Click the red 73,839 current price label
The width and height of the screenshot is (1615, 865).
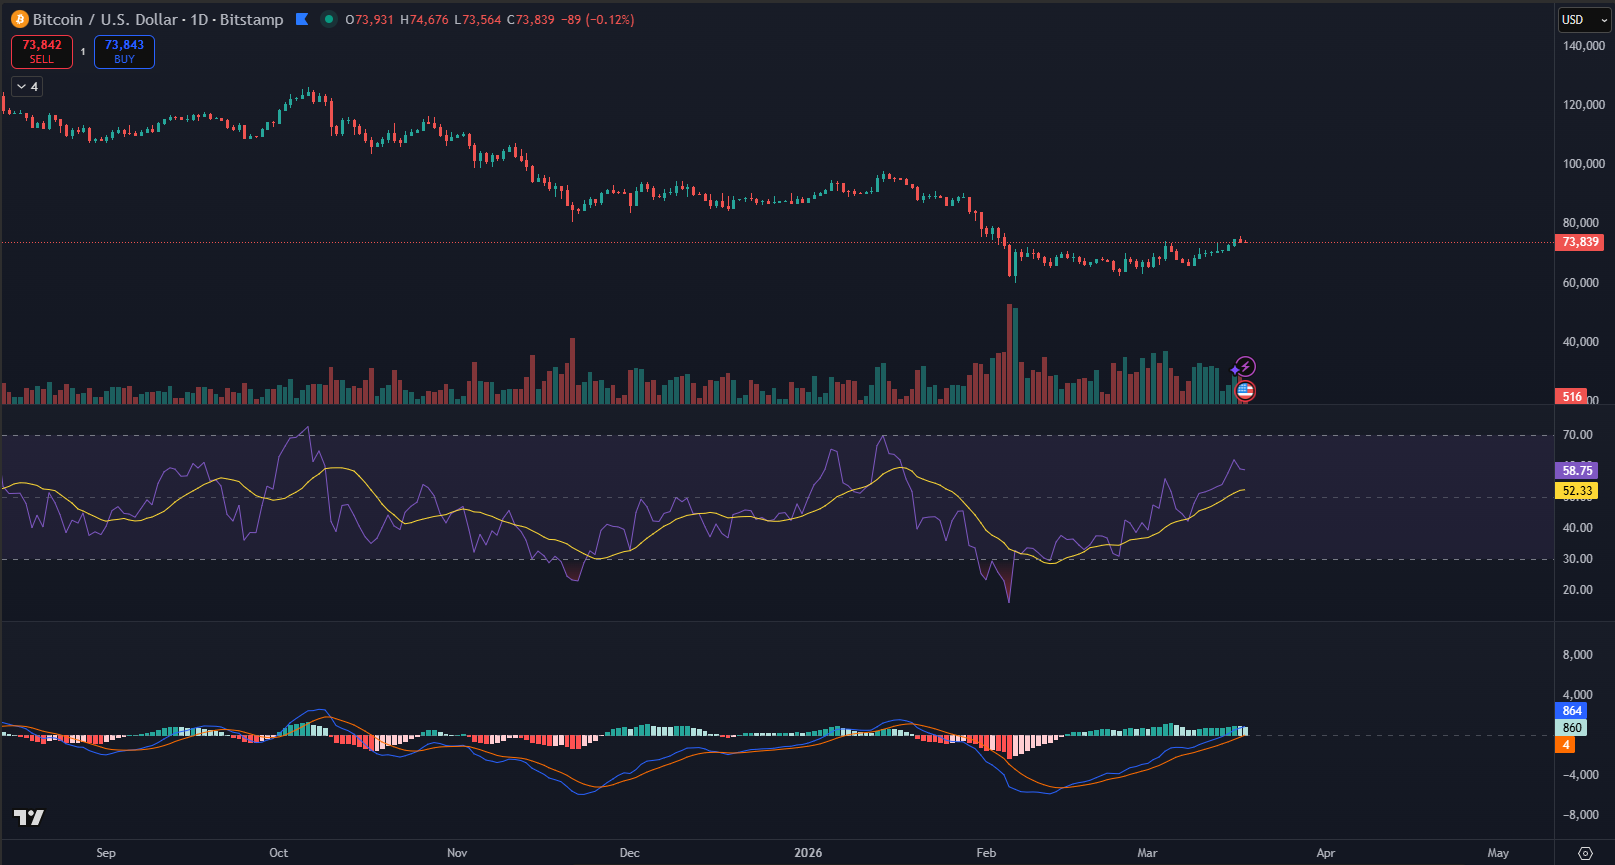tap(1580, 242)
